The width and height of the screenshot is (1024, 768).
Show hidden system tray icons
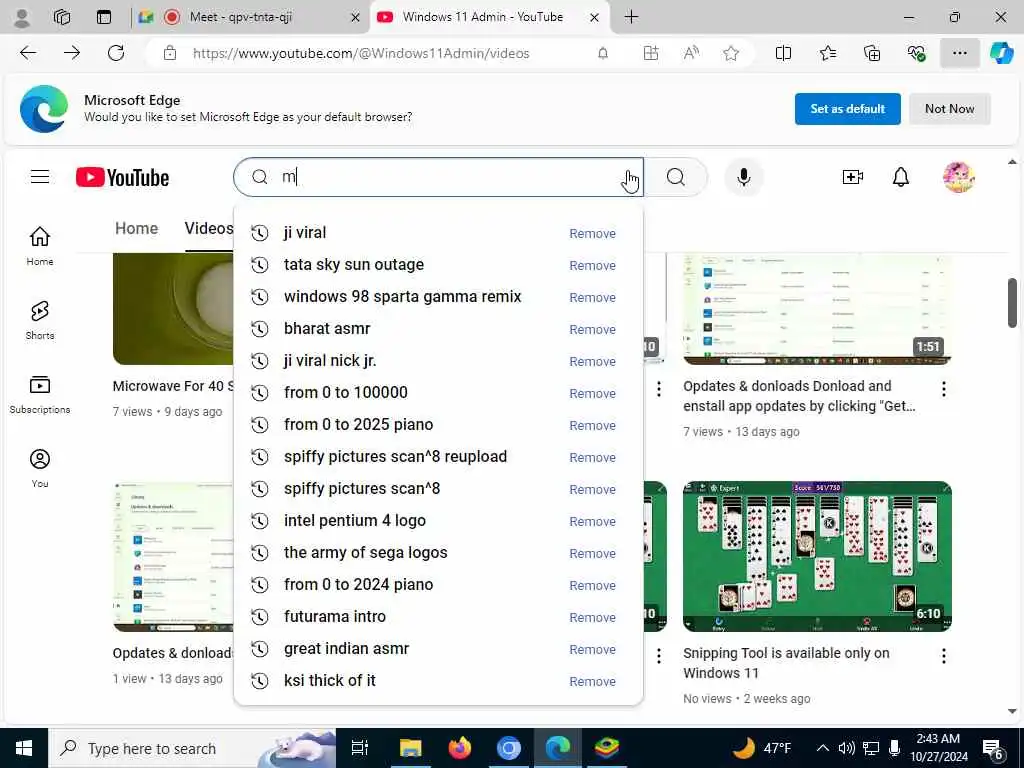[x=823, y=748]
